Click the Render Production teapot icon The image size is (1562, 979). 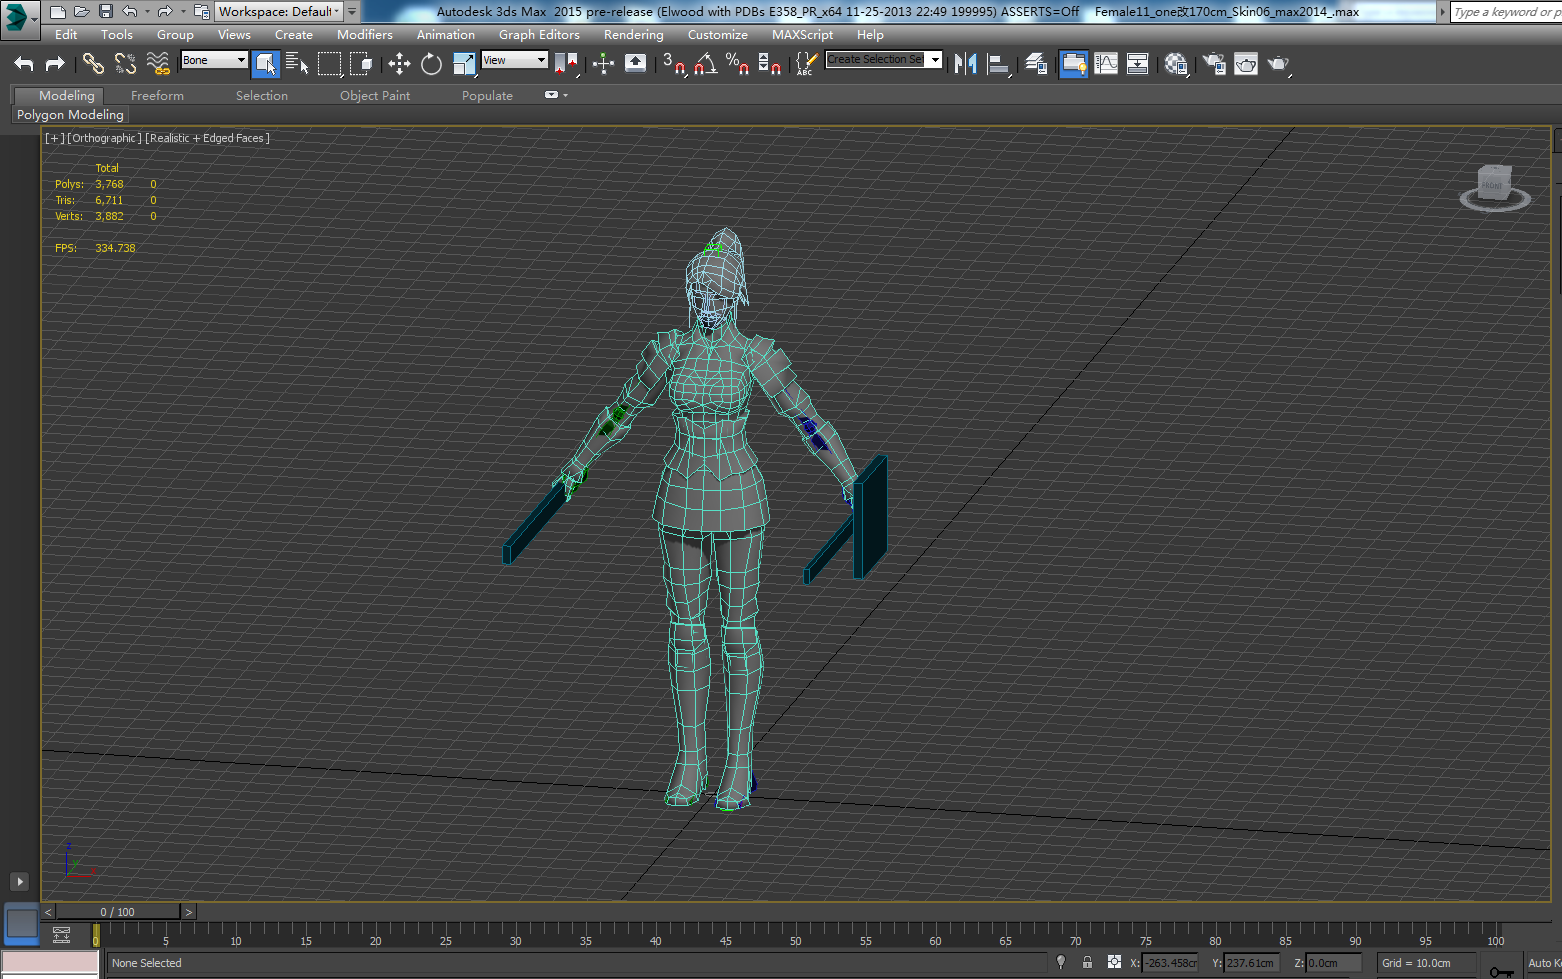coord(1278,64)
